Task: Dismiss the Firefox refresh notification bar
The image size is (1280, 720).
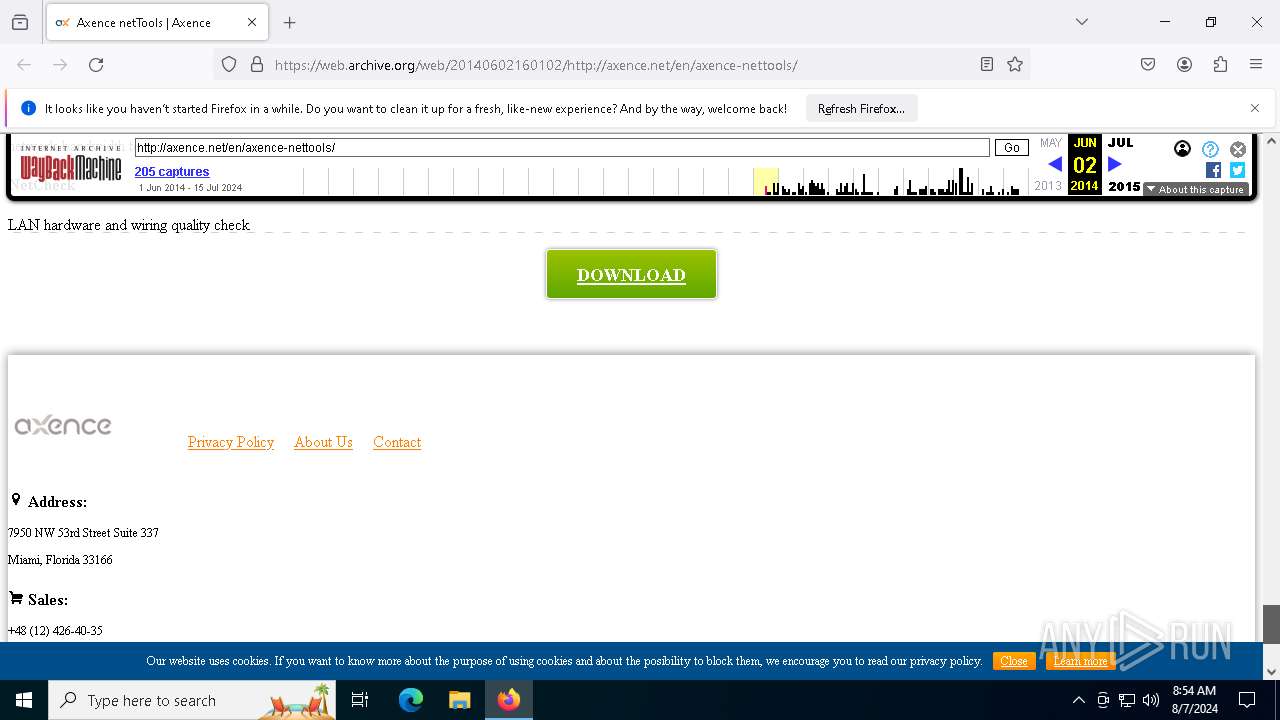Action: tap(1255, 108)
